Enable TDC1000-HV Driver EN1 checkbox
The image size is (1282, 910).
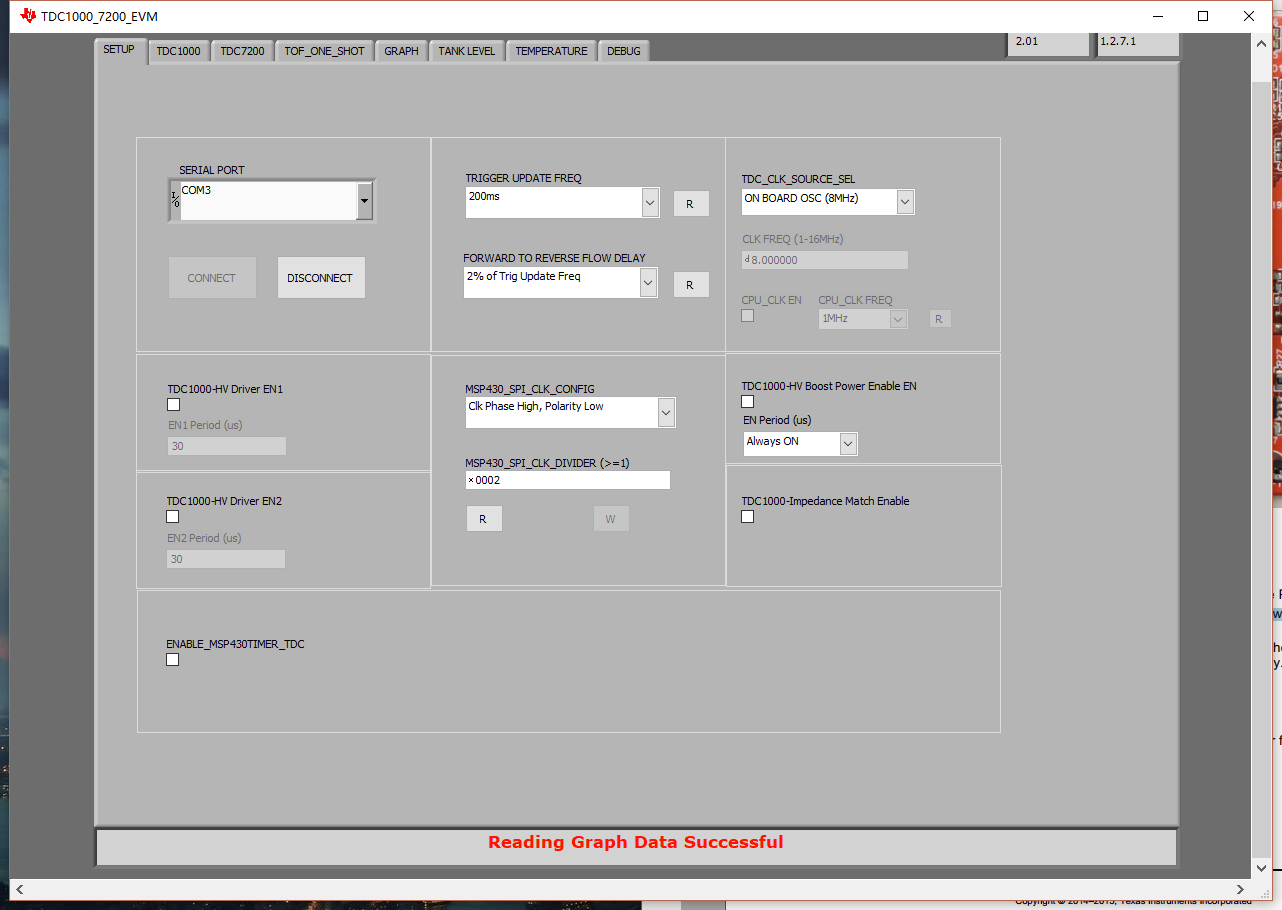pos(174,405)
